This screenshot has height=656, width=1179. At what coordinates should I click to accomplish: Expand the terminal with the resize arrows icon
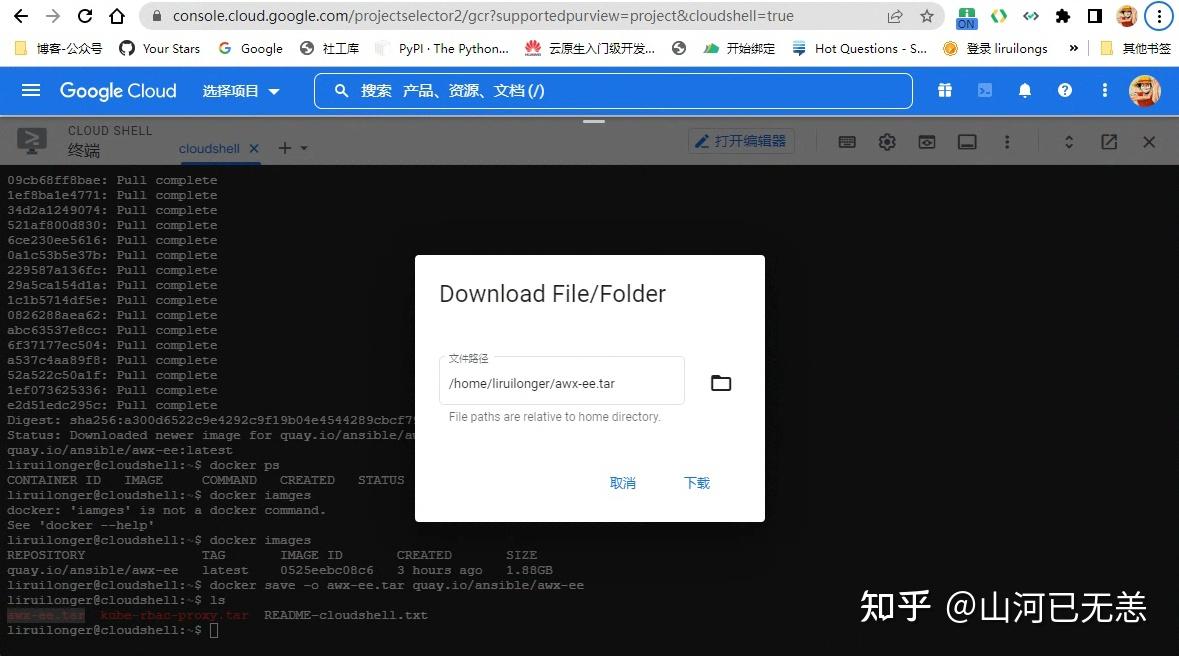[x=1069, y=141]
